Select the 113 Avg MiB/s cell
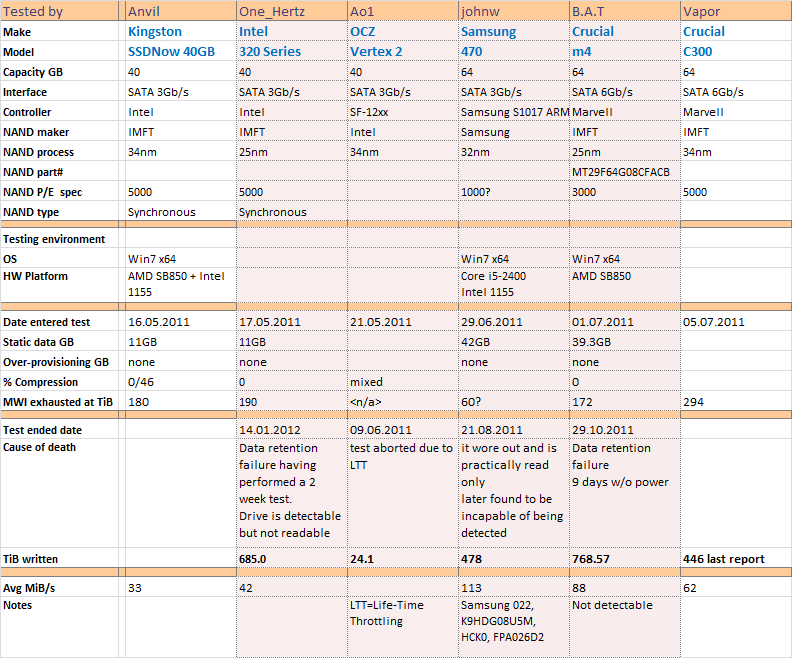 [x=514, y=588]
